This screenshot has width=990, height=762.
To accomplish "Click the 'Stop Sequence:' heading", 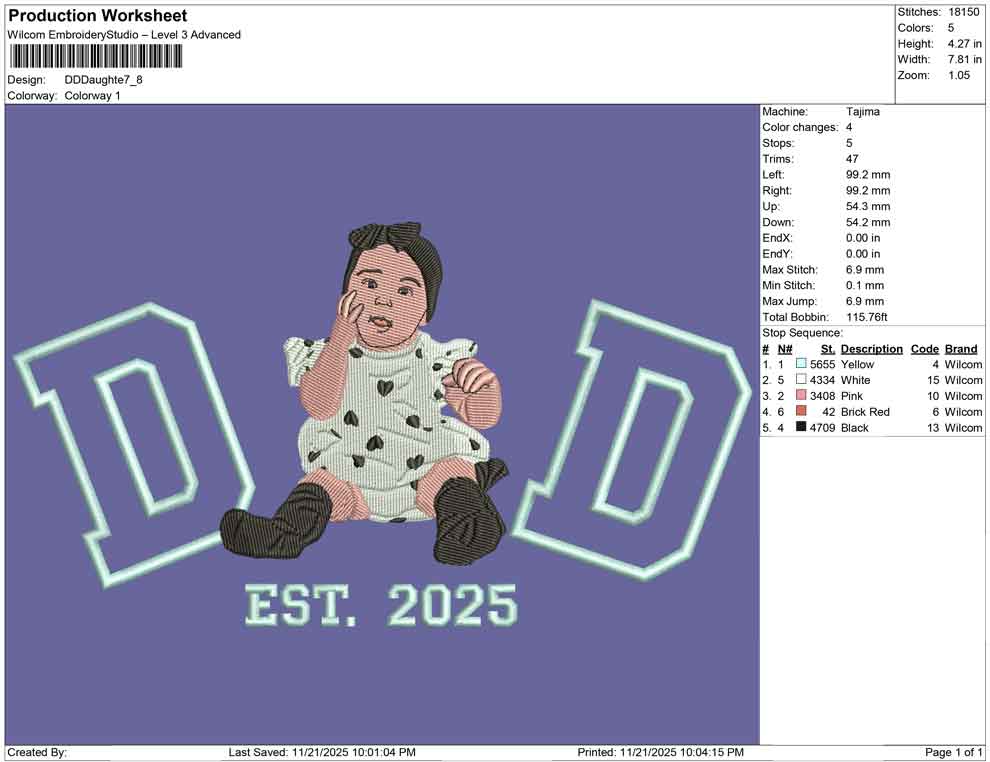I will point(802,333).
